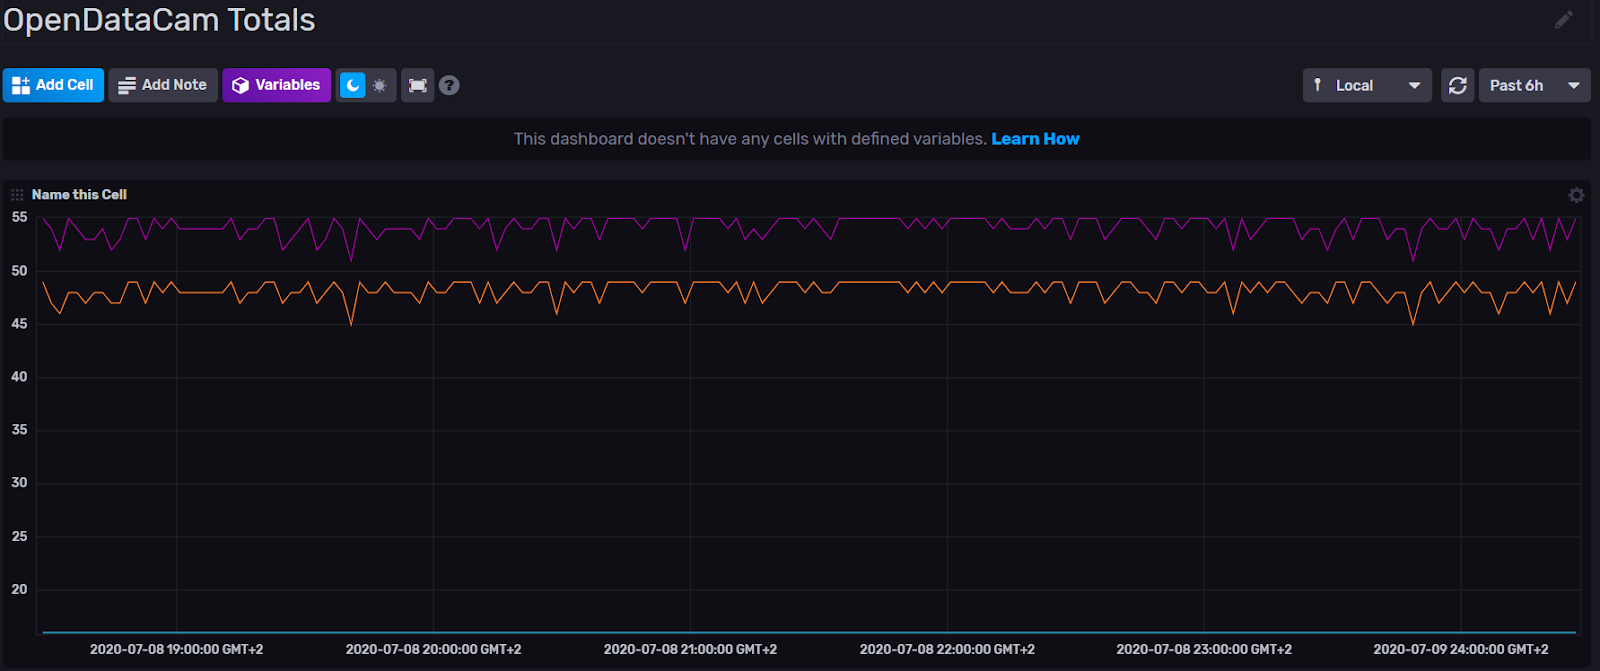Open help via the question mark icon
The image size is (1600, 671).
[x=450, y=85]
